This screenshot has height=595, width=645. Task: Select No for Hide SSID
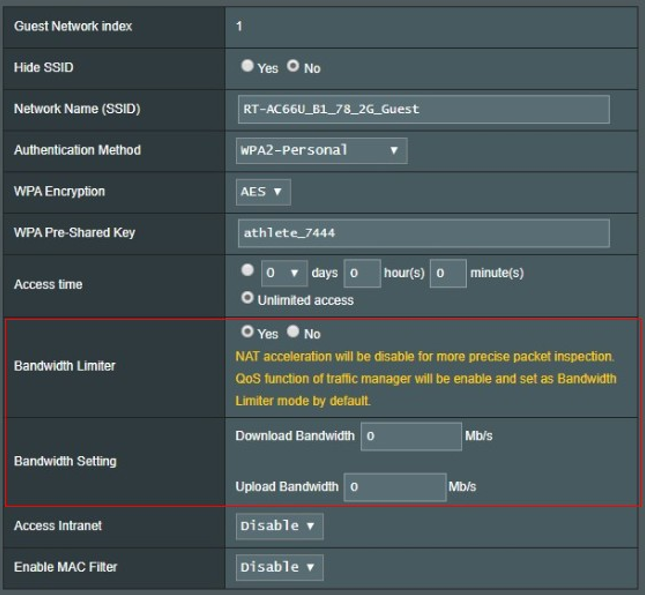293,67
